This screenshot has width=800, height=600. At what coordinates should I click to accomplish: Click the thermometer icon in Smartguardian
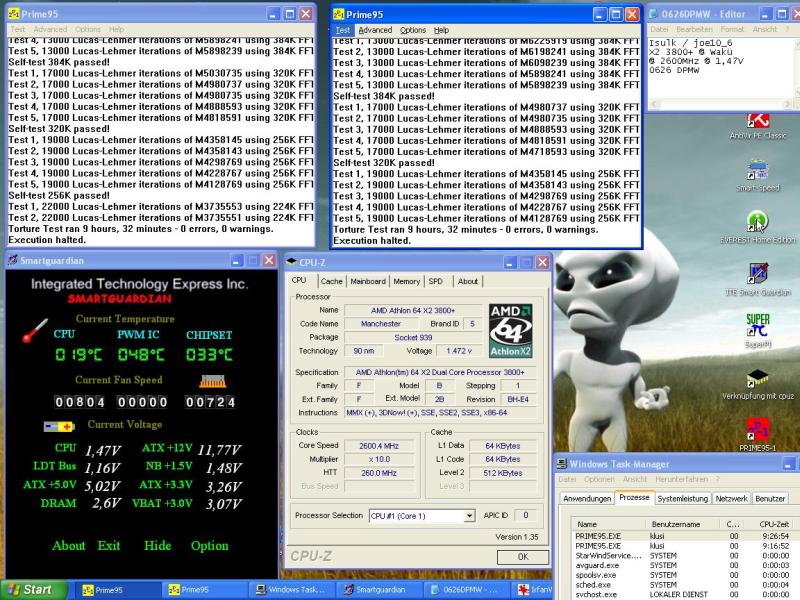point(35,331)
